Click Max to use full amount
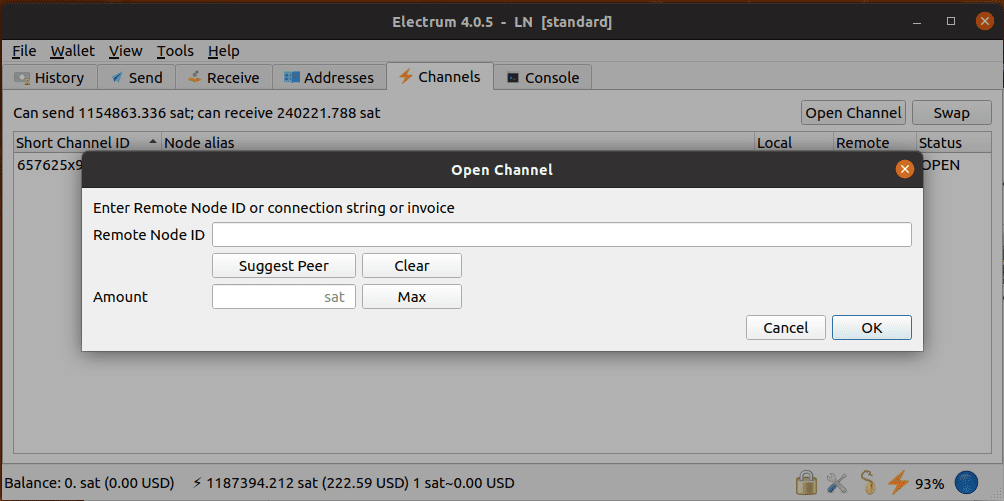This screenshot has height=501, width=1004. [411, 297]
